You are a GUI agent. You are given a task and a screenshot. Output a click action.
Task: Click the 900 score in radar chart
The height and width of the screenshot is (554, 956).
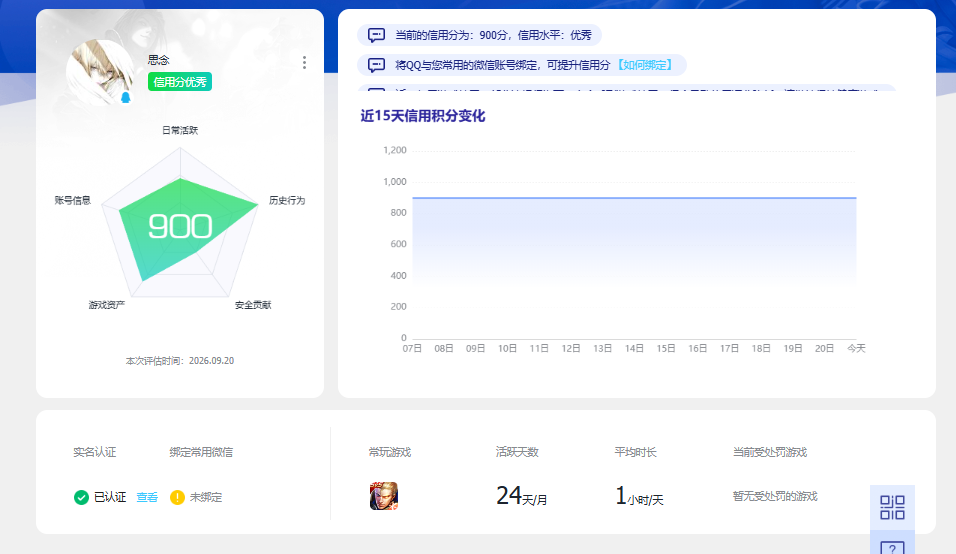point(180,227)
